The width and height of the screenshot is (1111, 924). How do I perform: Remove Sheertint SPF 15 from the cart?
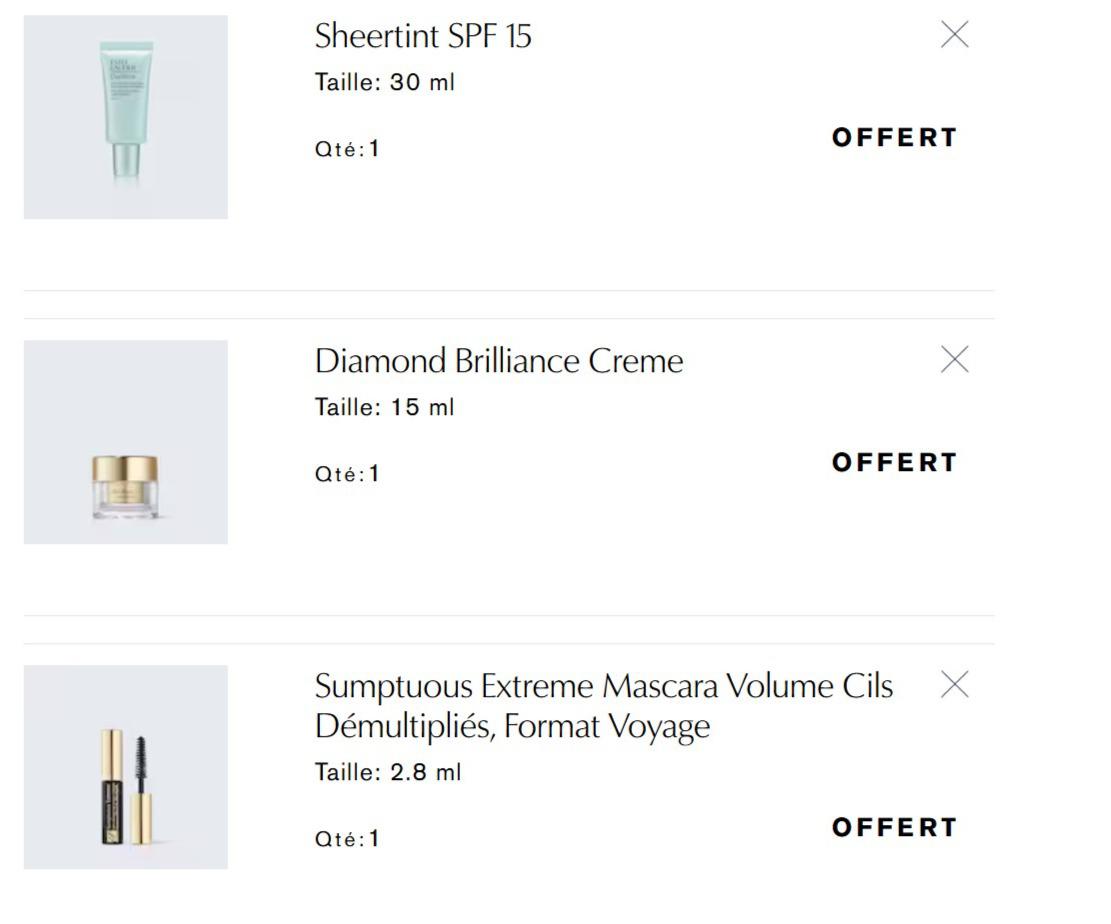coord(955,35)
